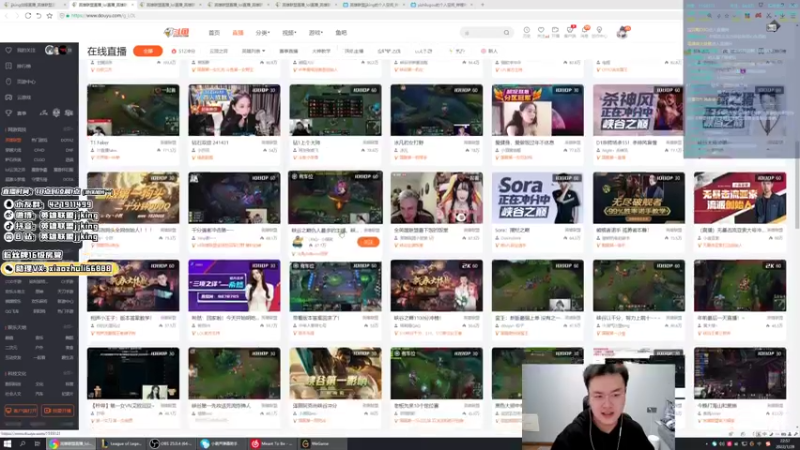Expand the 视频 dropdown in top nav
800x450 pixels.
(x=289, y=33)
